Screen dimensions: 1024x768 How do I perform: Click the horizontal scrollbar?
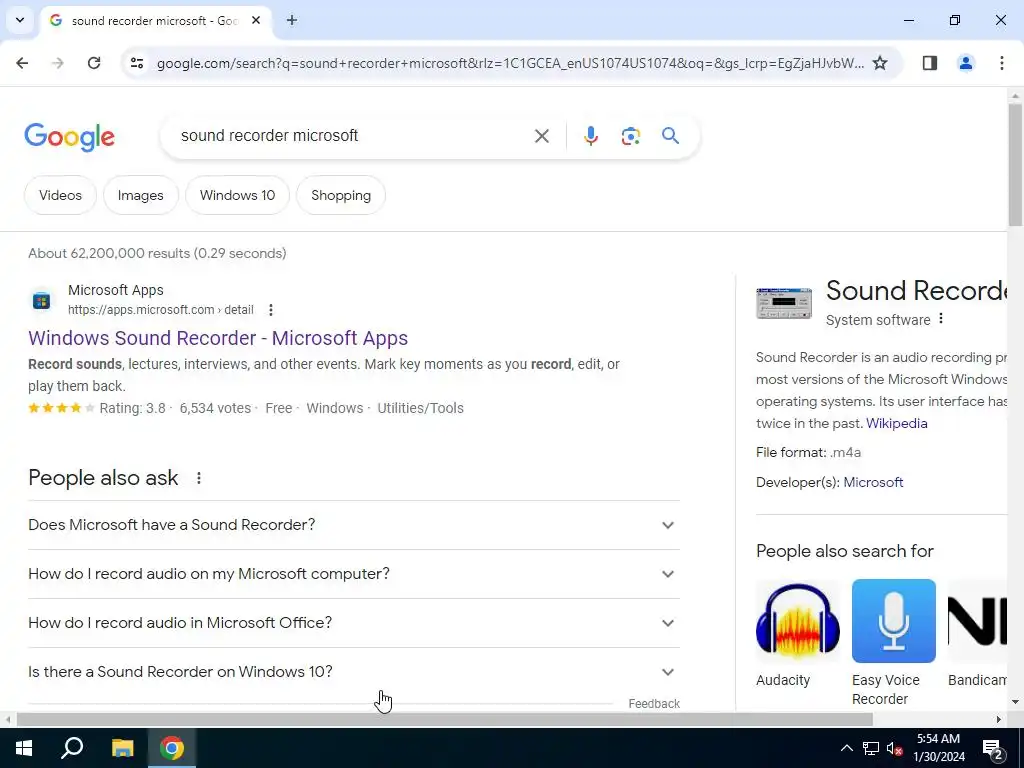click(444, 719)
